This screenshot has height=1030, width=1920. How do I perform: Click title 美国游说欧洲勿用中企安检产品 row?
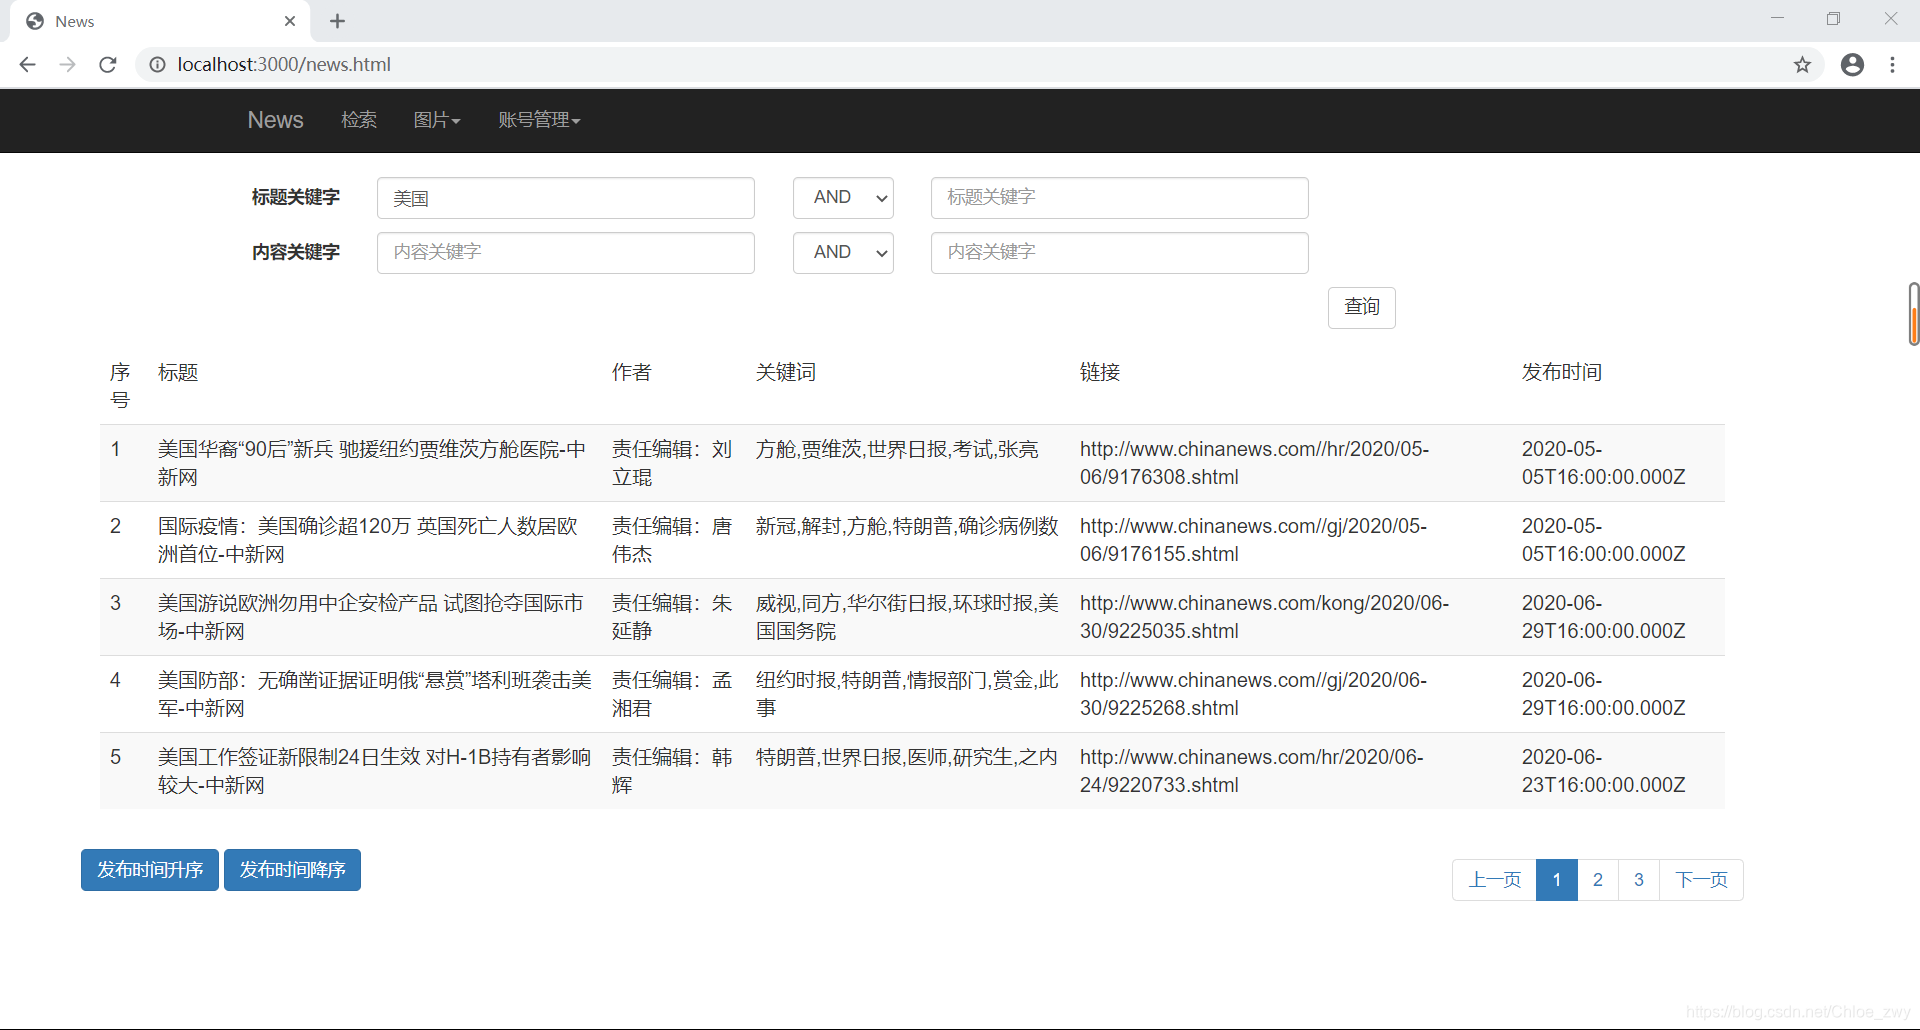pos(370,617)
